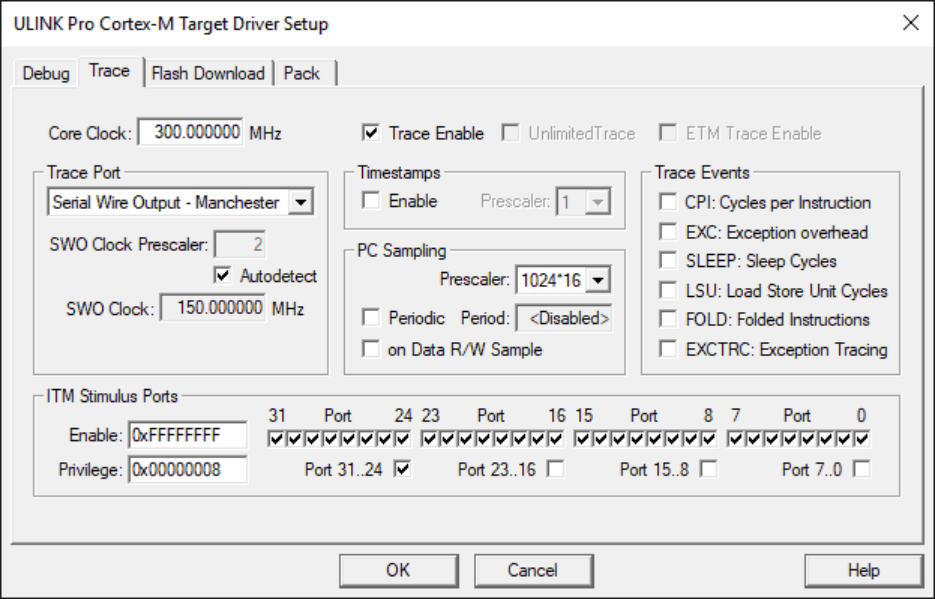This screenshot has height=599, width=935.
Task: Uncheck ITM stimulus port 23 checkbox
Action: coord(429,439)
